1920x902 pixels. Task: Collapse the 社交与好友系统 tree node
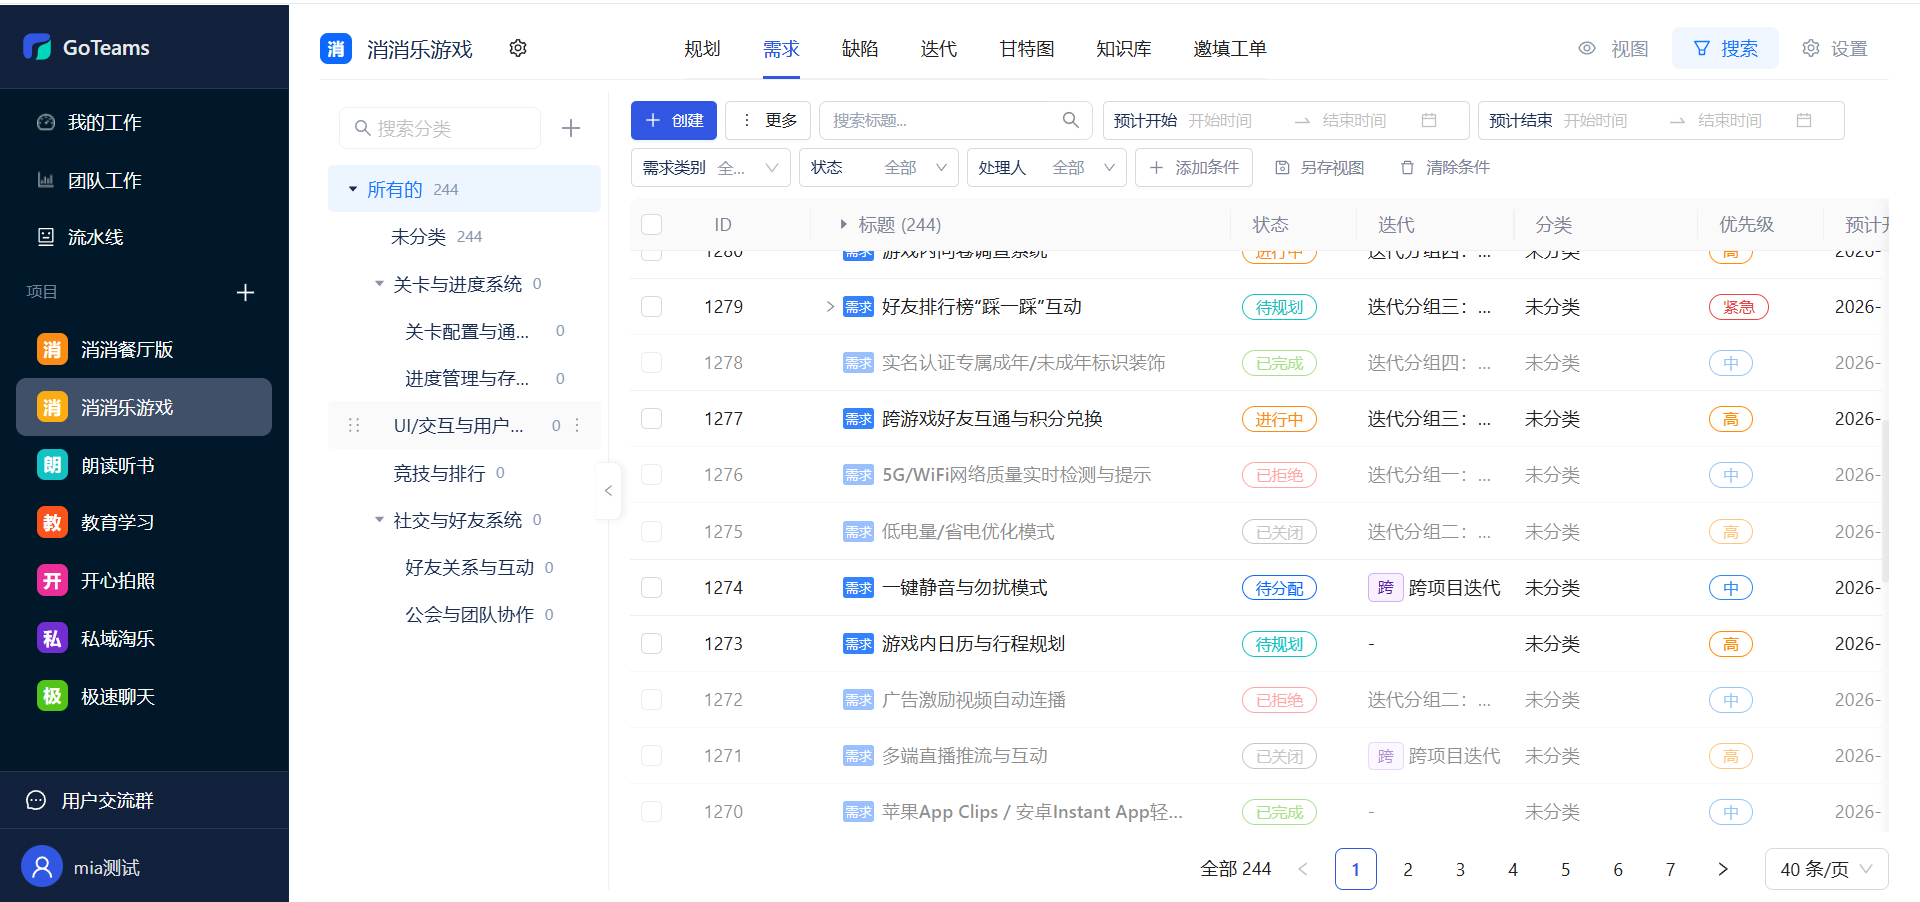[379, 520]
